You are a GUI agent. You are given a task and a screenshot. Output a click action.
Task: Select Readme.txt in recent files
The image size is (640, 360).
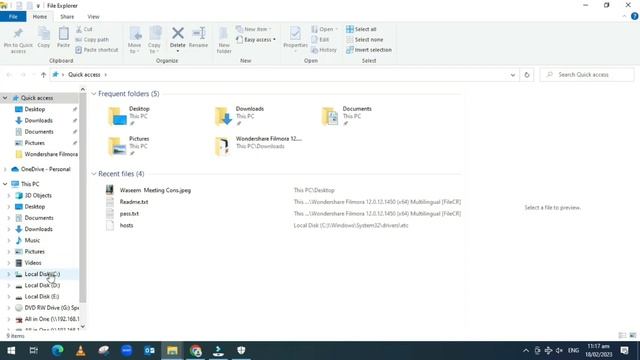(134, 202)
